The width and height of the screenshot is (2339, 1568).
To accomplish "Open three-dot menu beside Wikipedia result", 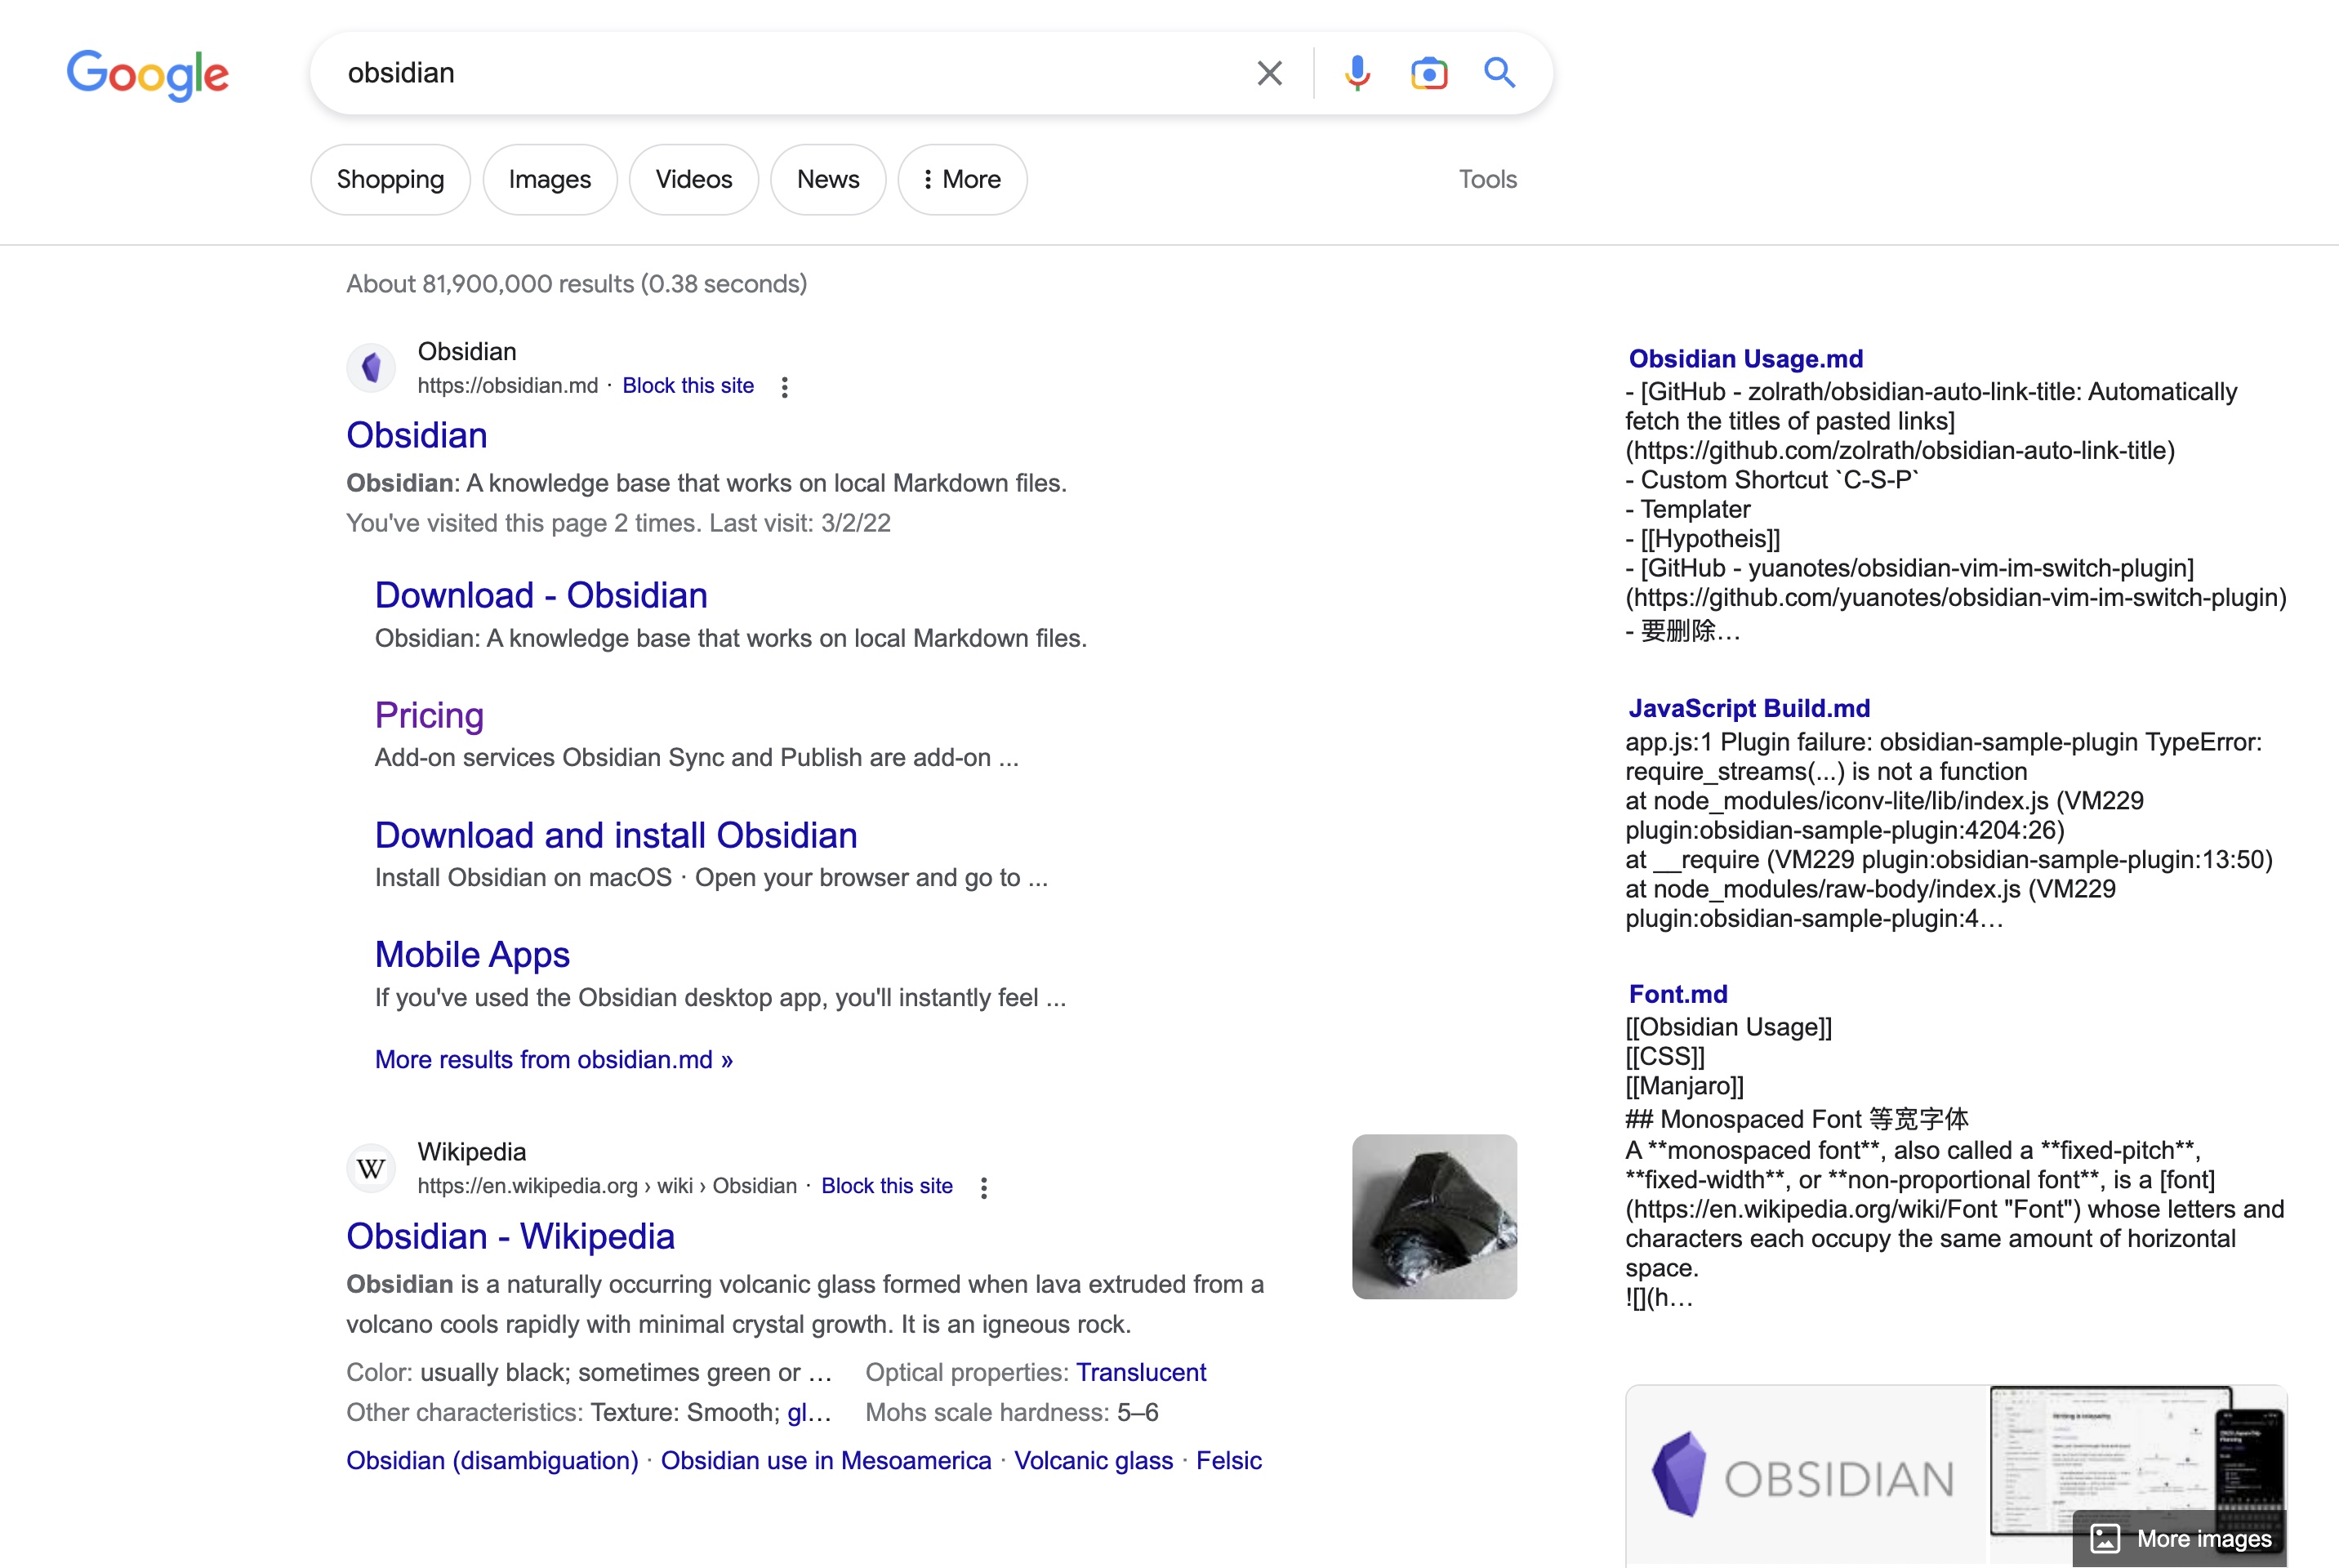I will tap(984, 1187).
